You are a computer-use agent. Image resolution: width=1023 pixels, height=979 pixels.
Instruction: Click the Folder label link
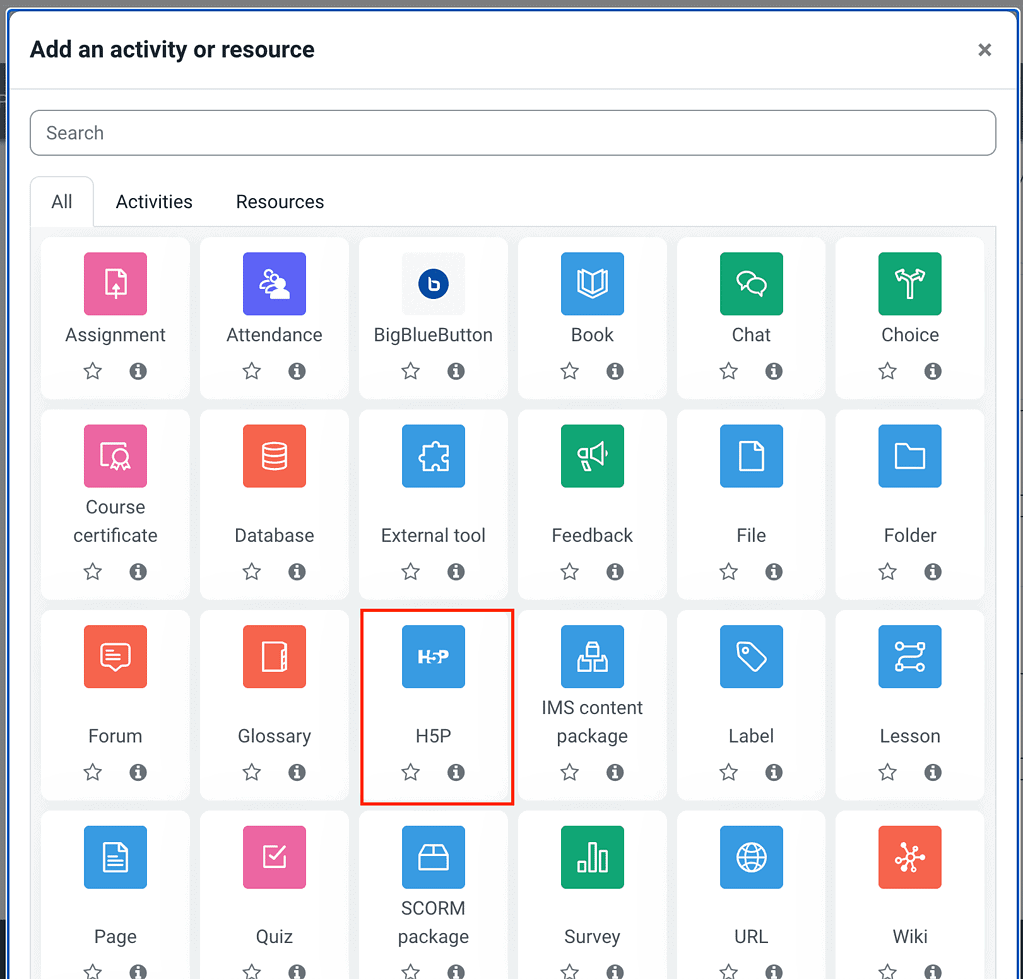pos(910,535)
